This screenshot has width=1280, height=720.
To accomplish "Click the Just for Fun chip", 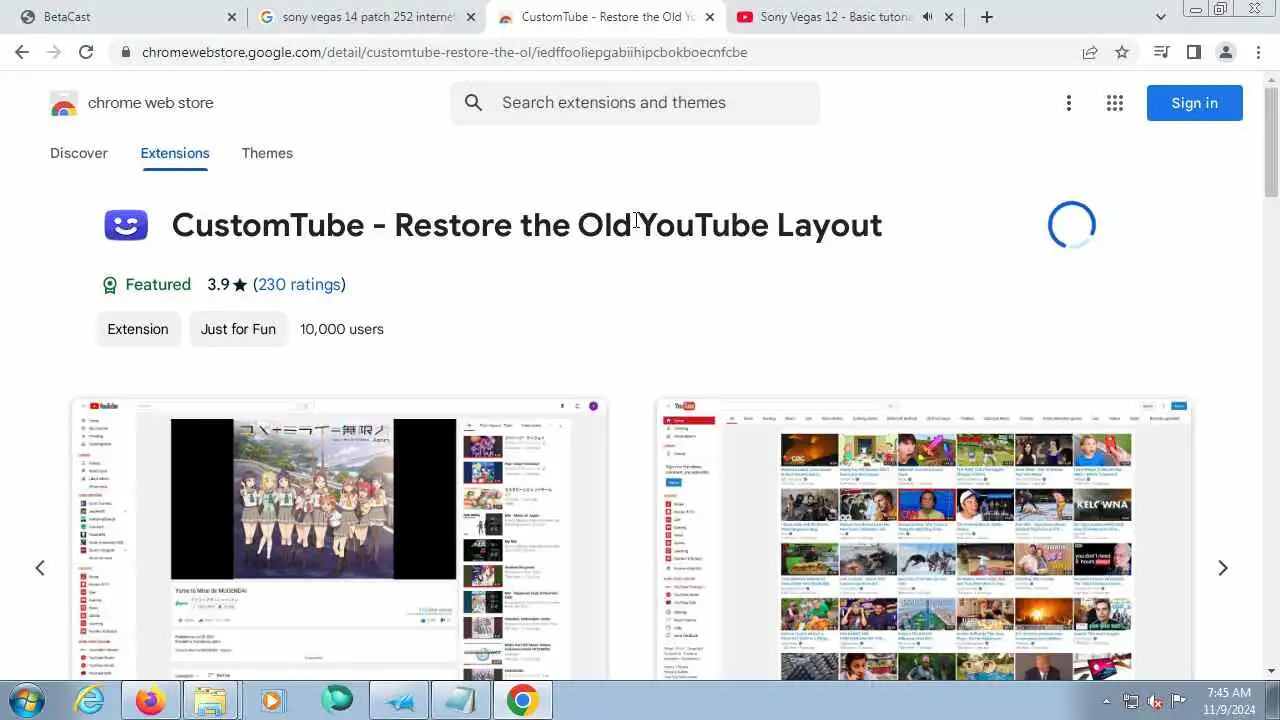I will click(238, 329).
